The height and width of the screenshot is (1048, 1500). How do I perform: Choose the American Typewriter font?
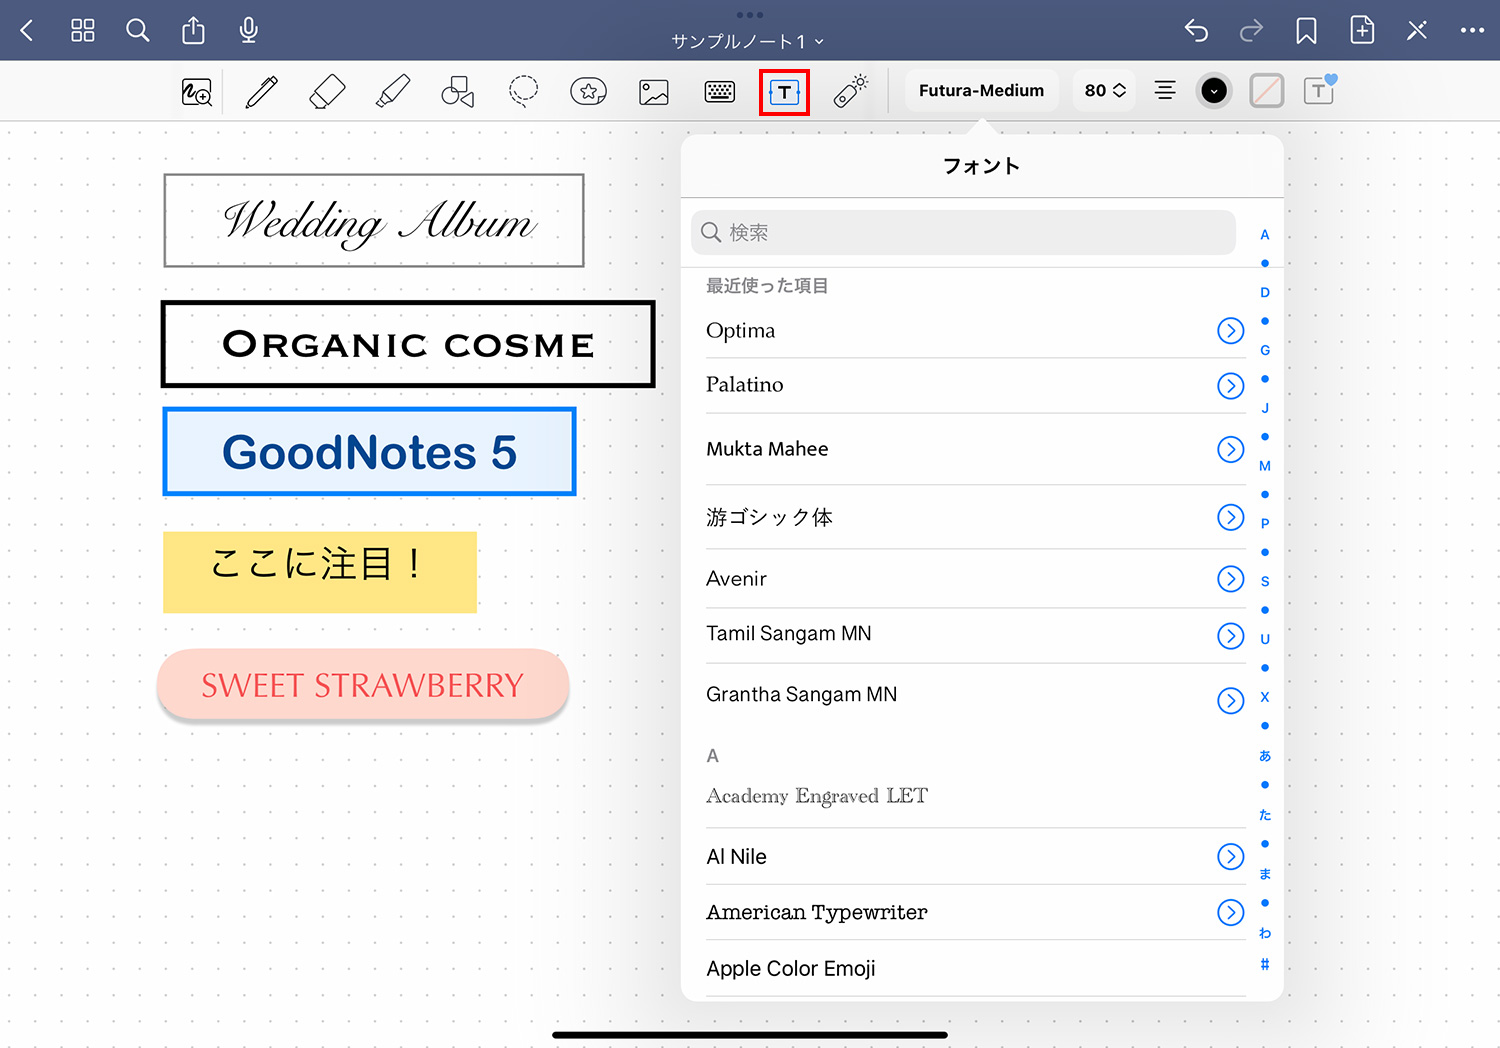pos(817,912)
